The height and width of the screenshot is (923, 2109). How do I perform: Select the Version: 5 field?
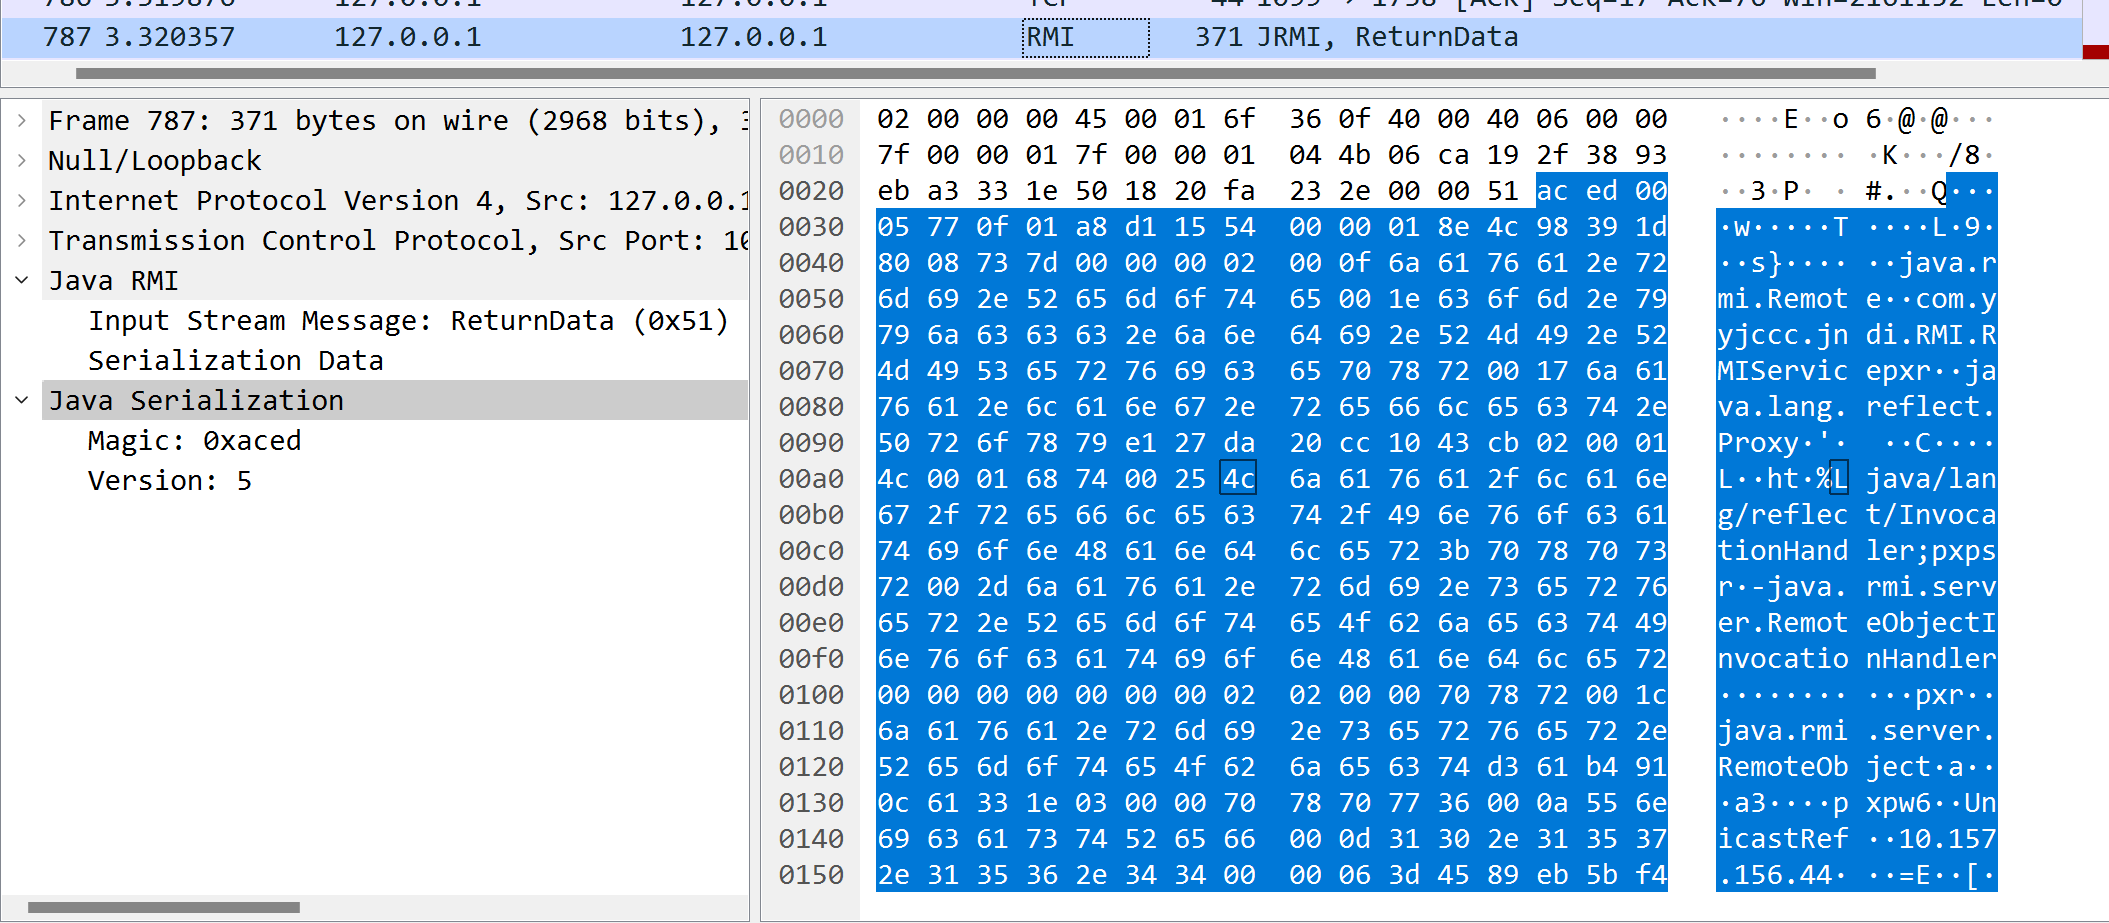[x=169, y=481]
